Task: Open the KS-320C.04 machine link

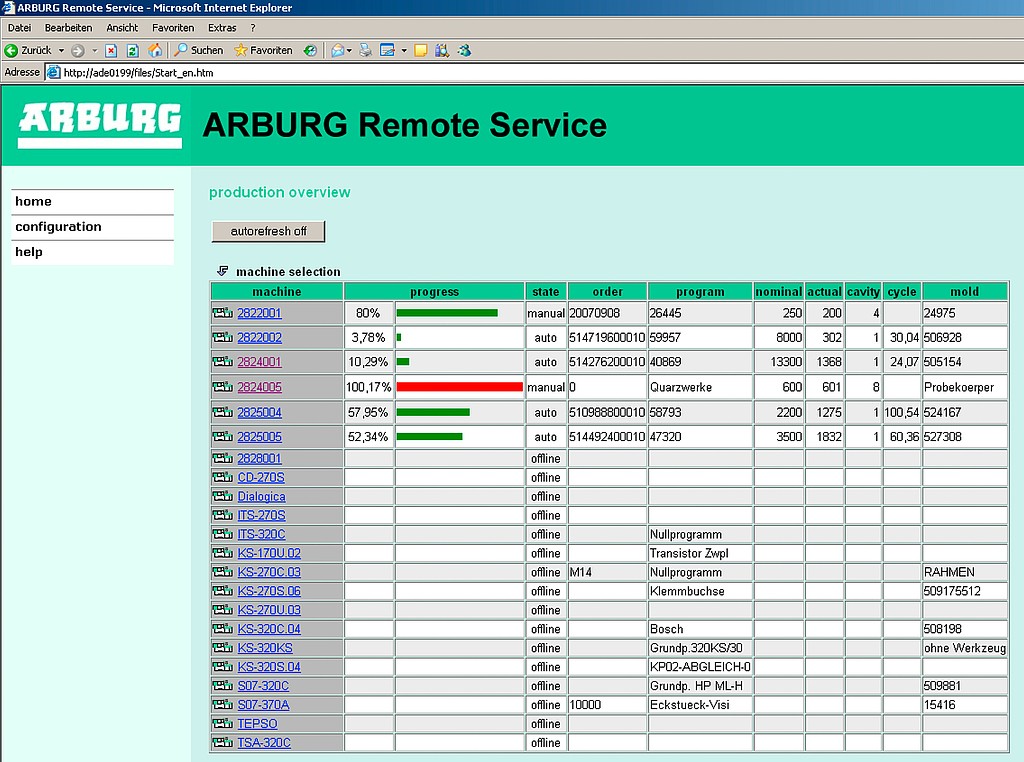Action: [x=269, y=629]
